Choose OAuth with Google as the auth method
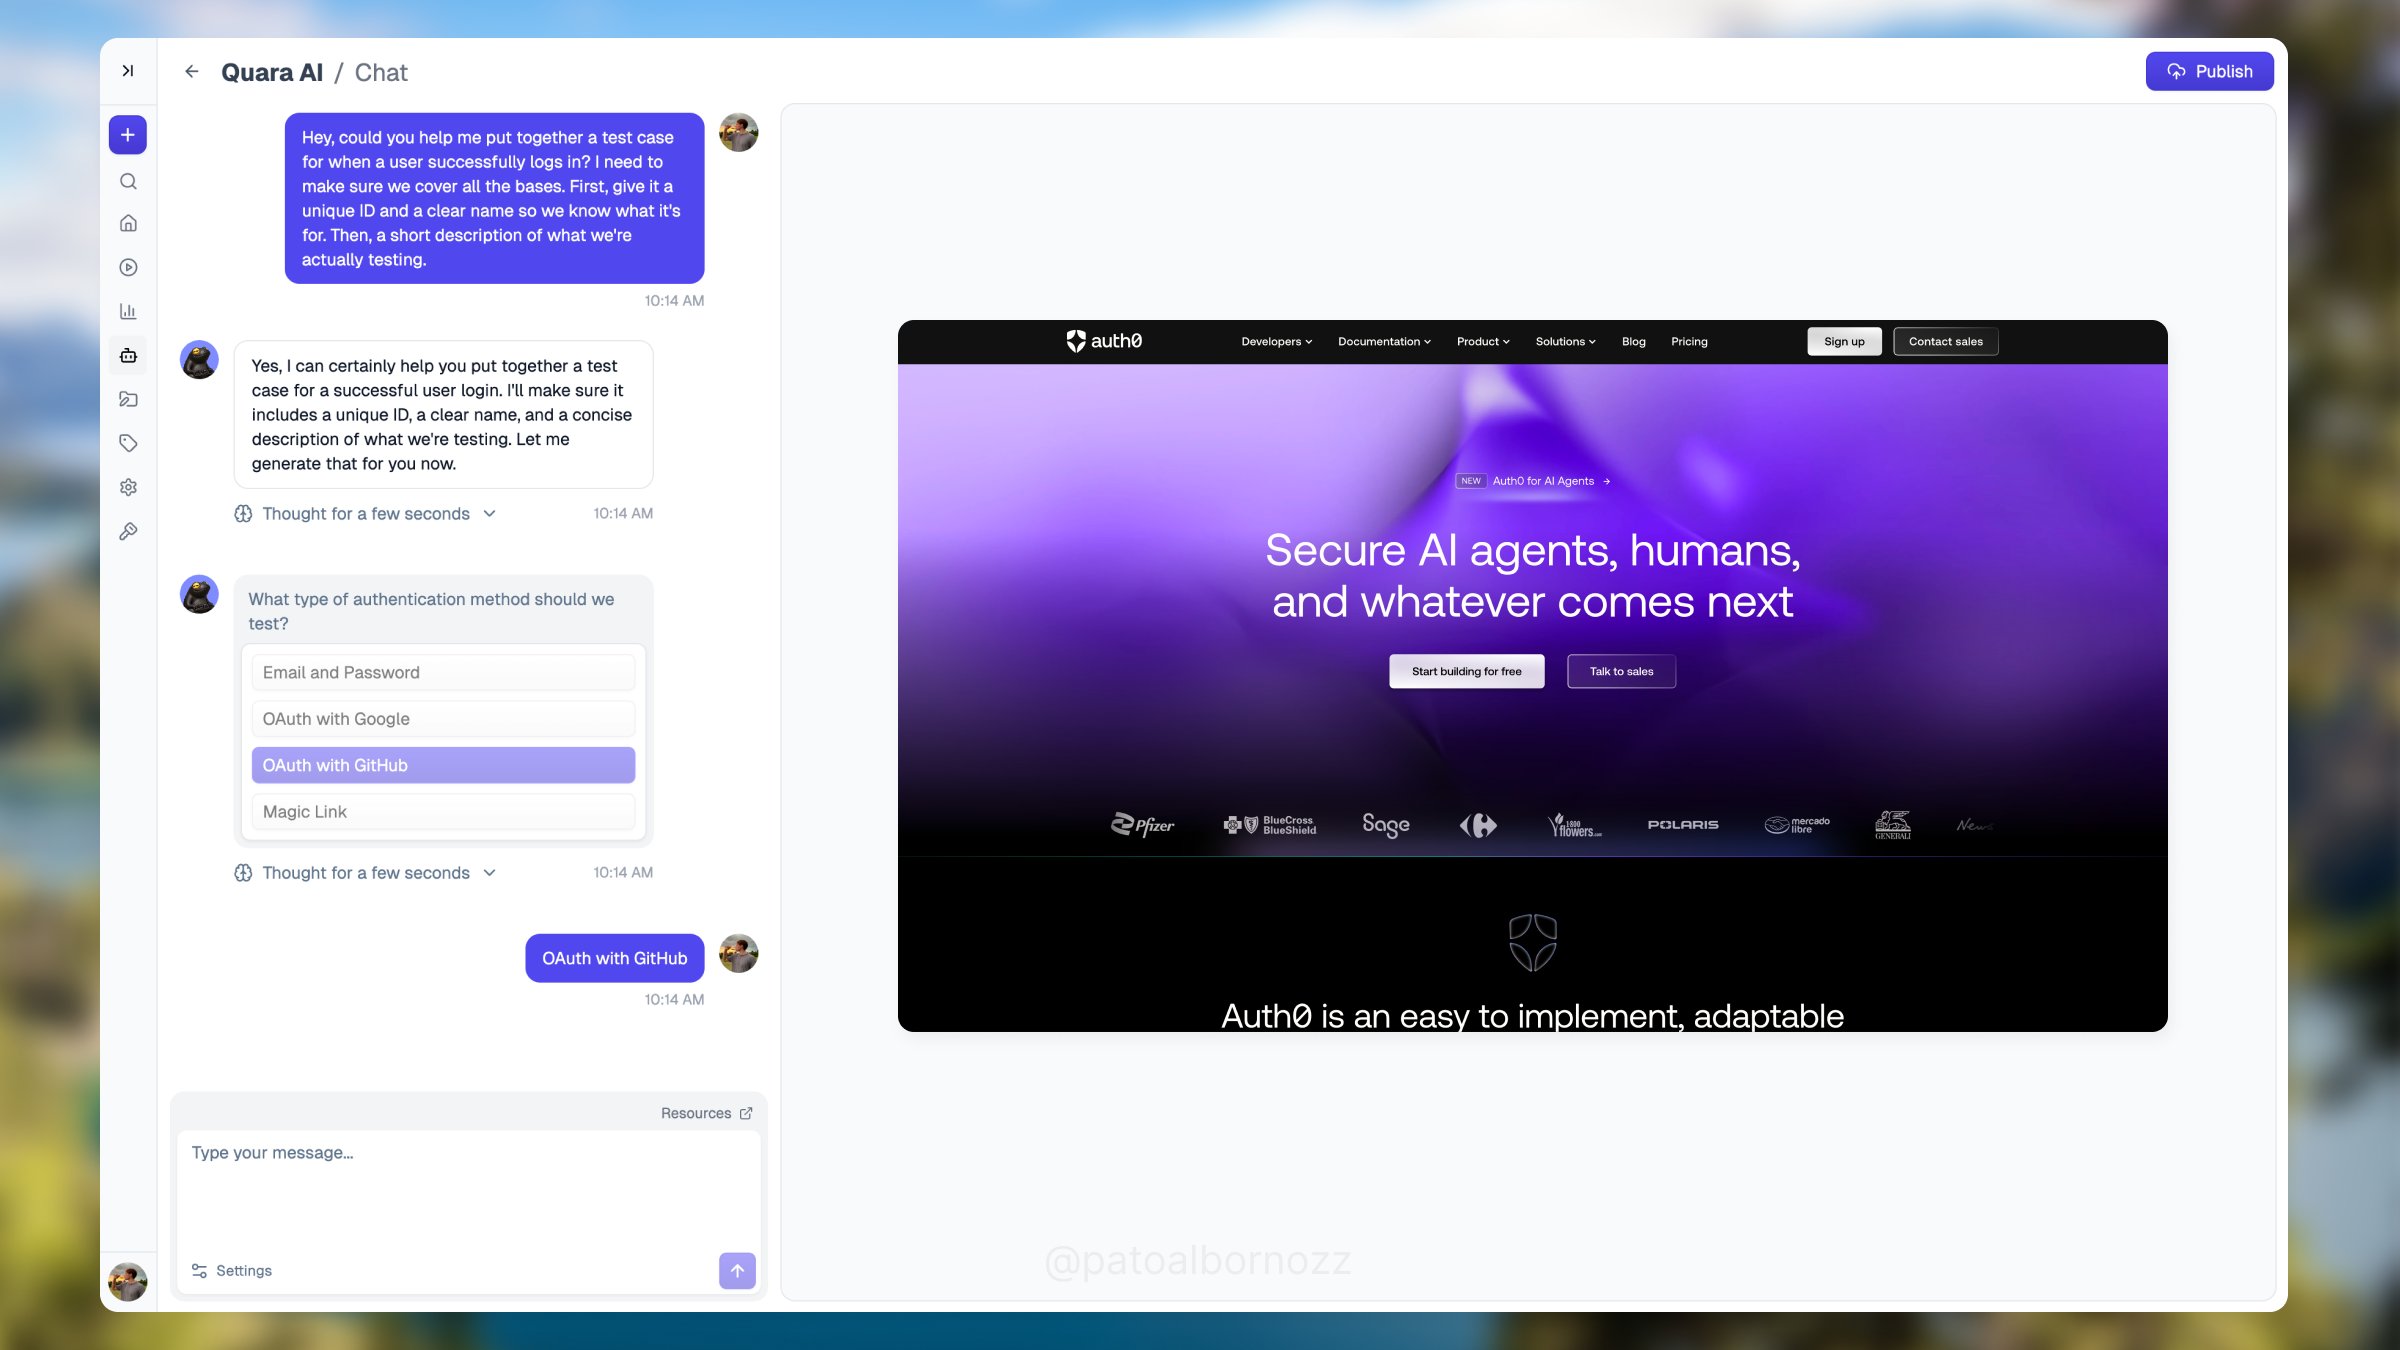The height and width of the screenshot is (1350, 2400). click(443, 718)
